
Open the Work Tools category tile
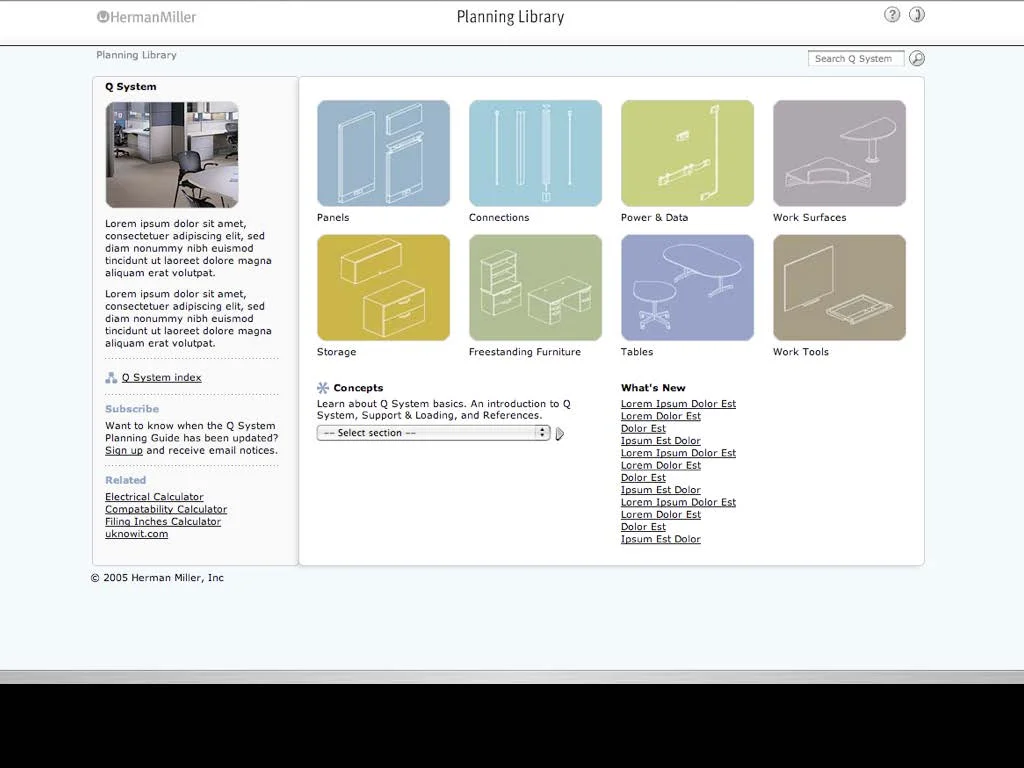[839, 288]
